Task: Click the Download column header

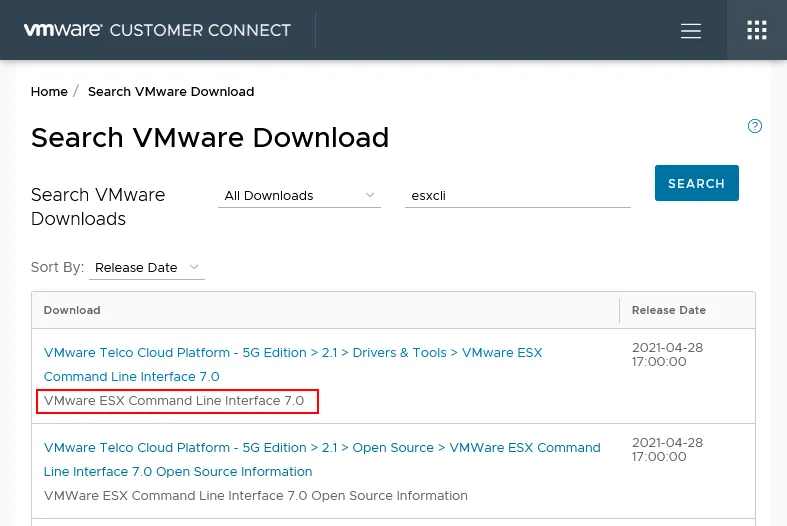Action: click(x=72, y=310)
